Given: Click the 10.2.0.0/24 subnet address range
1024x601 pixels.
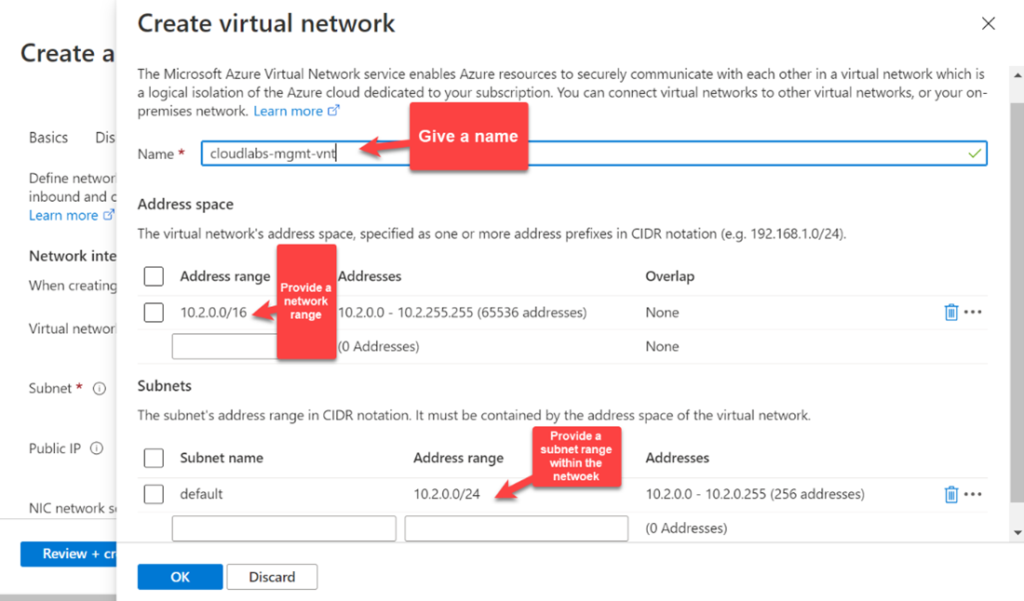Looking at the screenshot, I should tap(447, 494).
